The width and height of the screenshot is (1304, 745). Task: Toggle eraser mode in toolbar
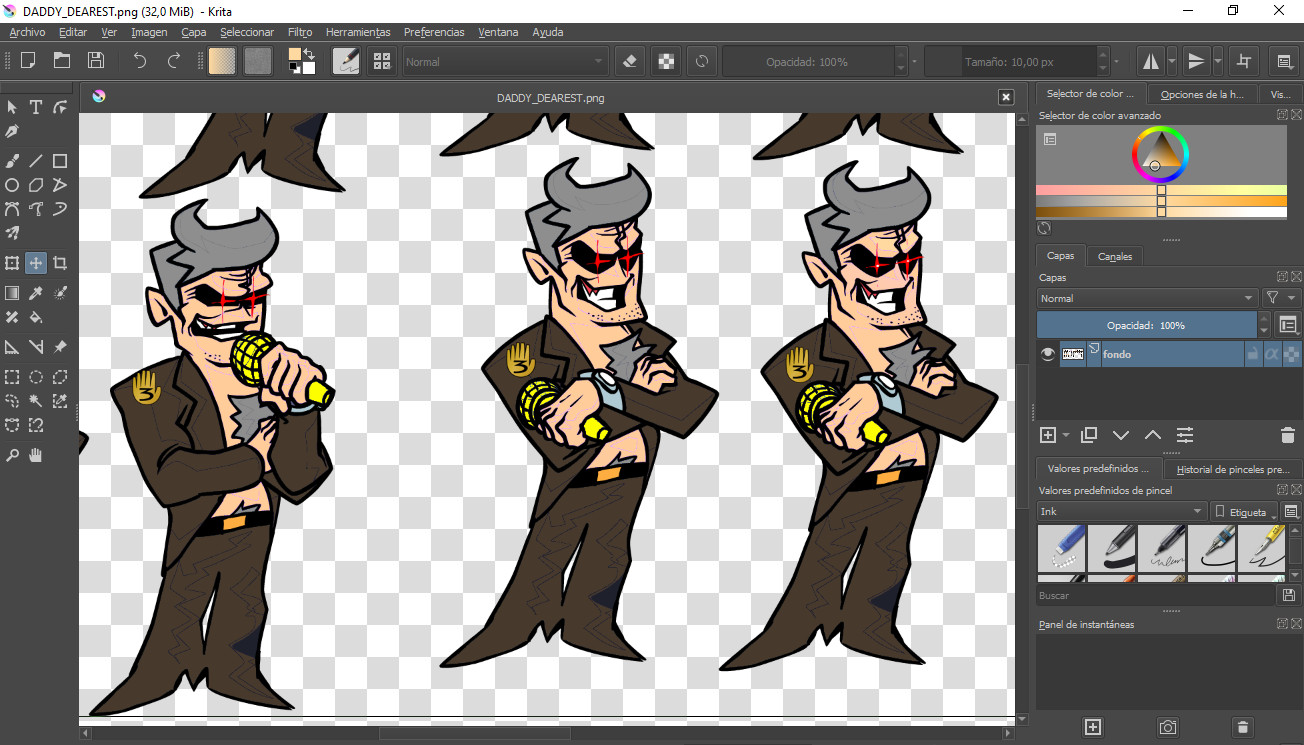pos(629,61)
